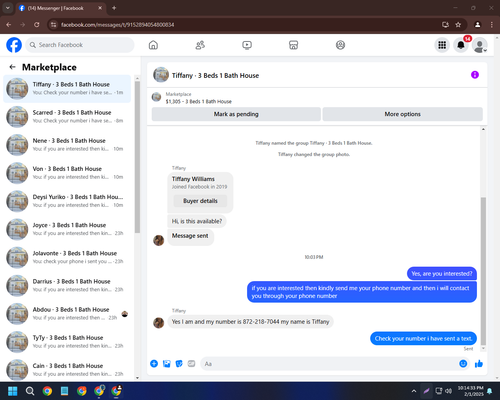Viewport: 500px width, 400px height.
Task: Open the tab search dropdown arrow
Action: (8, 8)
